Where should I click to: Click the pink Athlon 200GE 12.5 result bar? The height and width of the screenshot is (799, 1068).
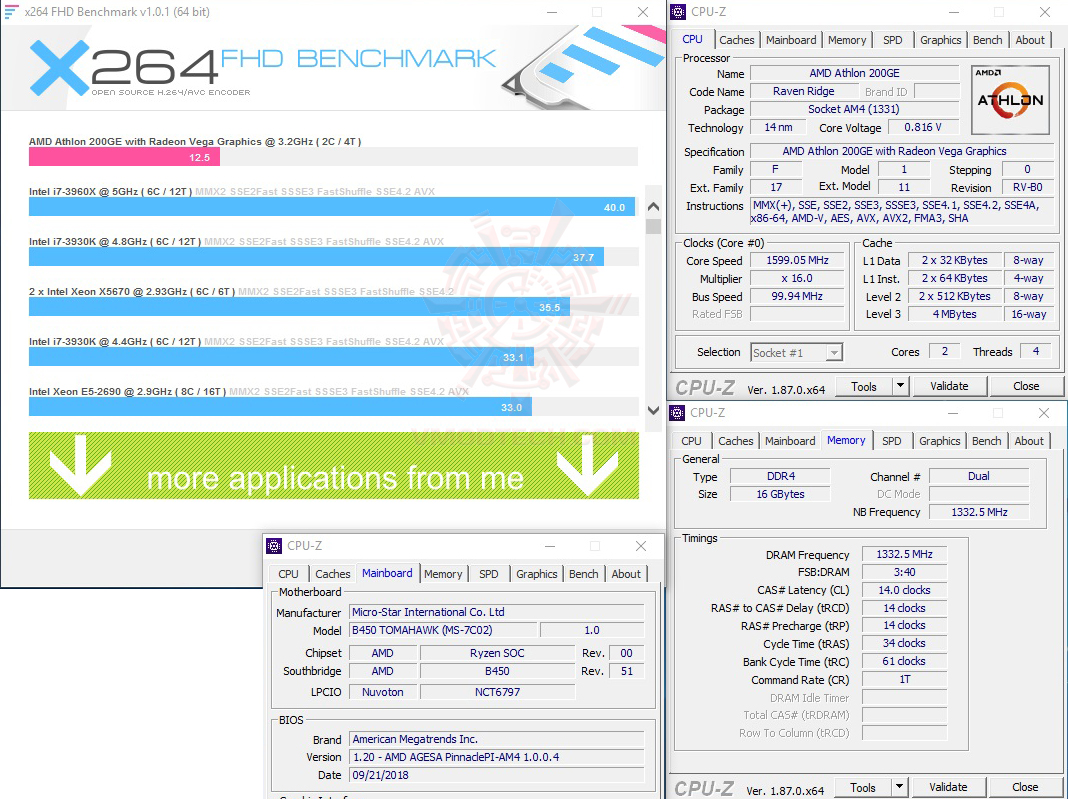pos(124,157)
